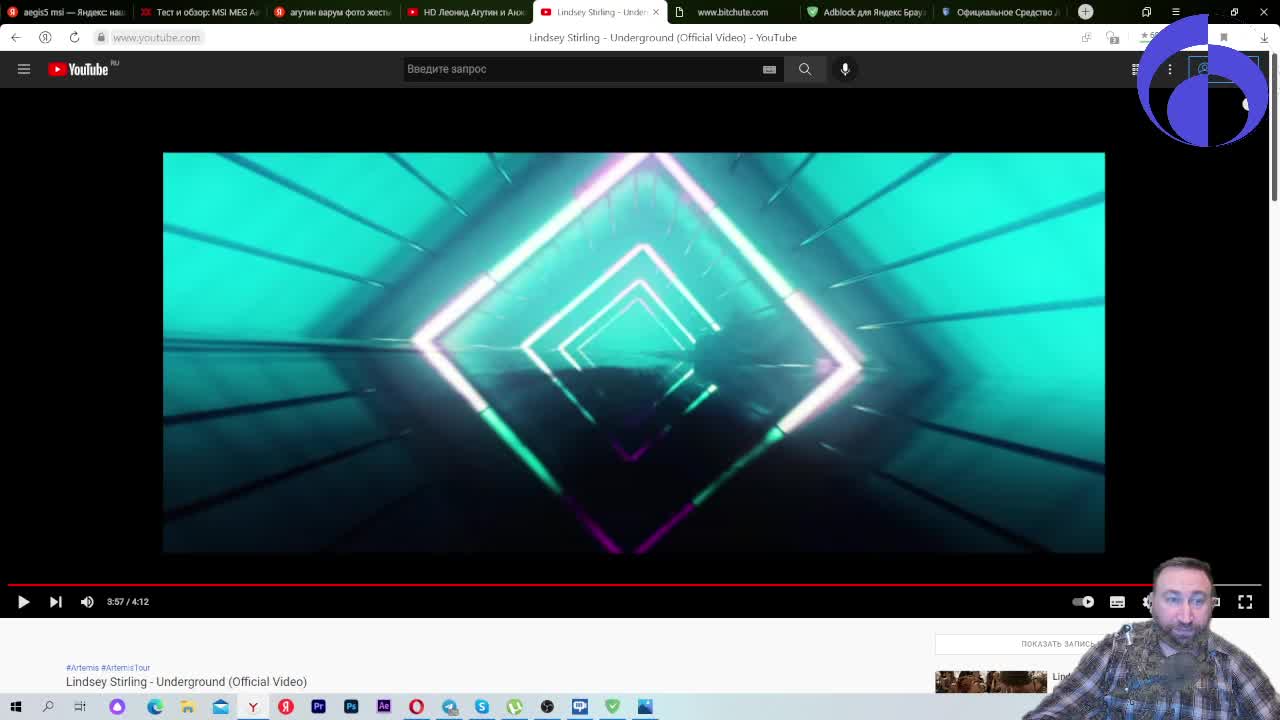The height and width of the screenshot is (720, 1280).
Task: Open the page vertical scrollbar
Action: pyautogui.click(x=1274, y=125)
